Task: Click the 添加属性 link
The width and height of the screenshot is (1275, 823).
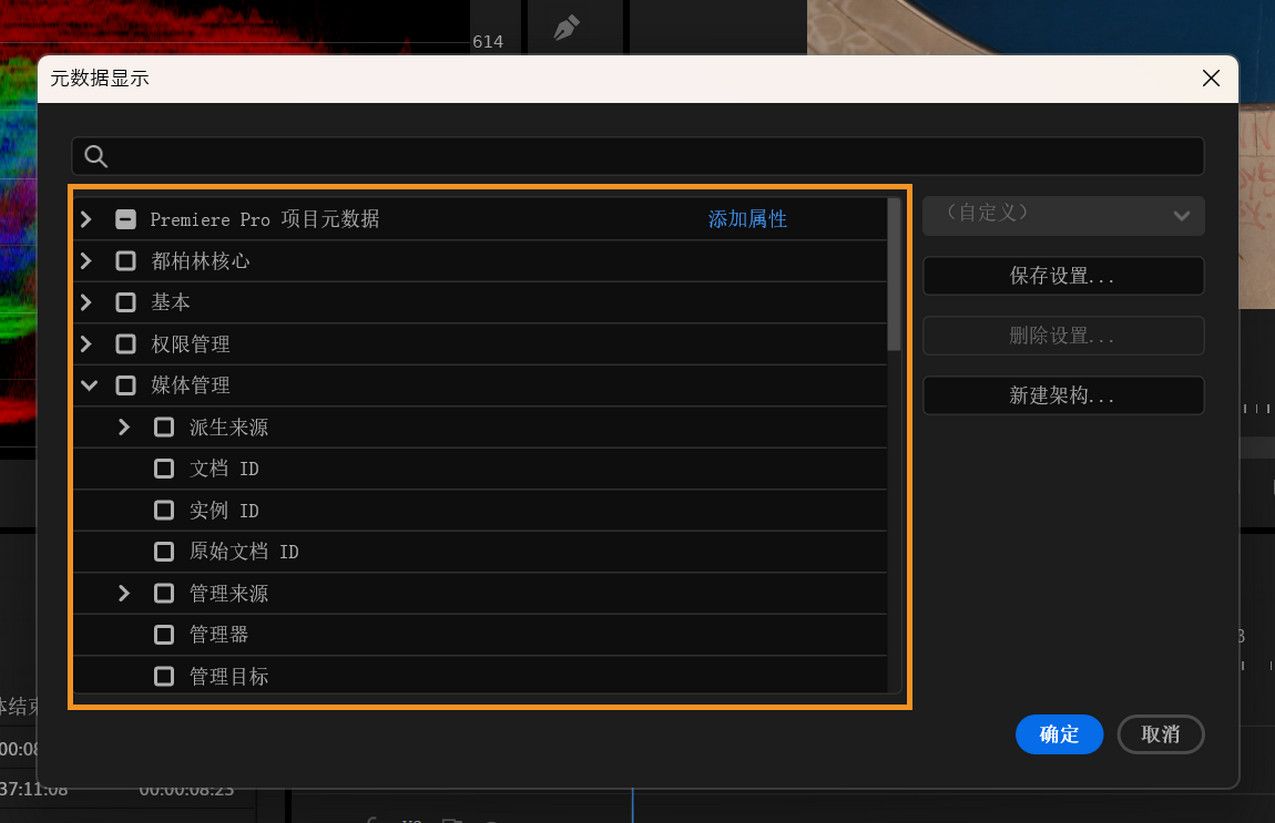Action: 748,219
